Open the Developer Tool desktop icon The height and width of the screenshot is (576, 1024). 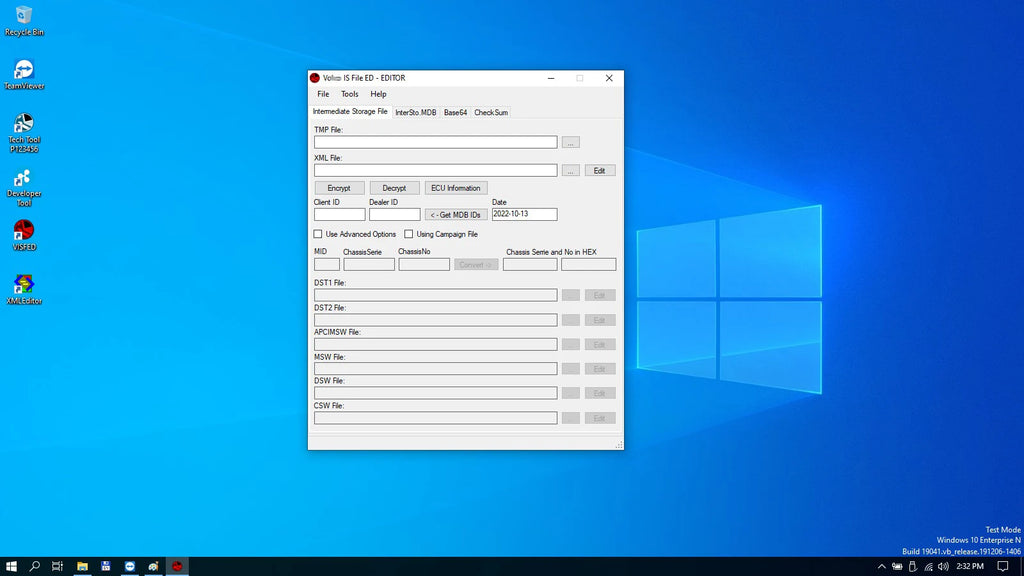point(24,187)
